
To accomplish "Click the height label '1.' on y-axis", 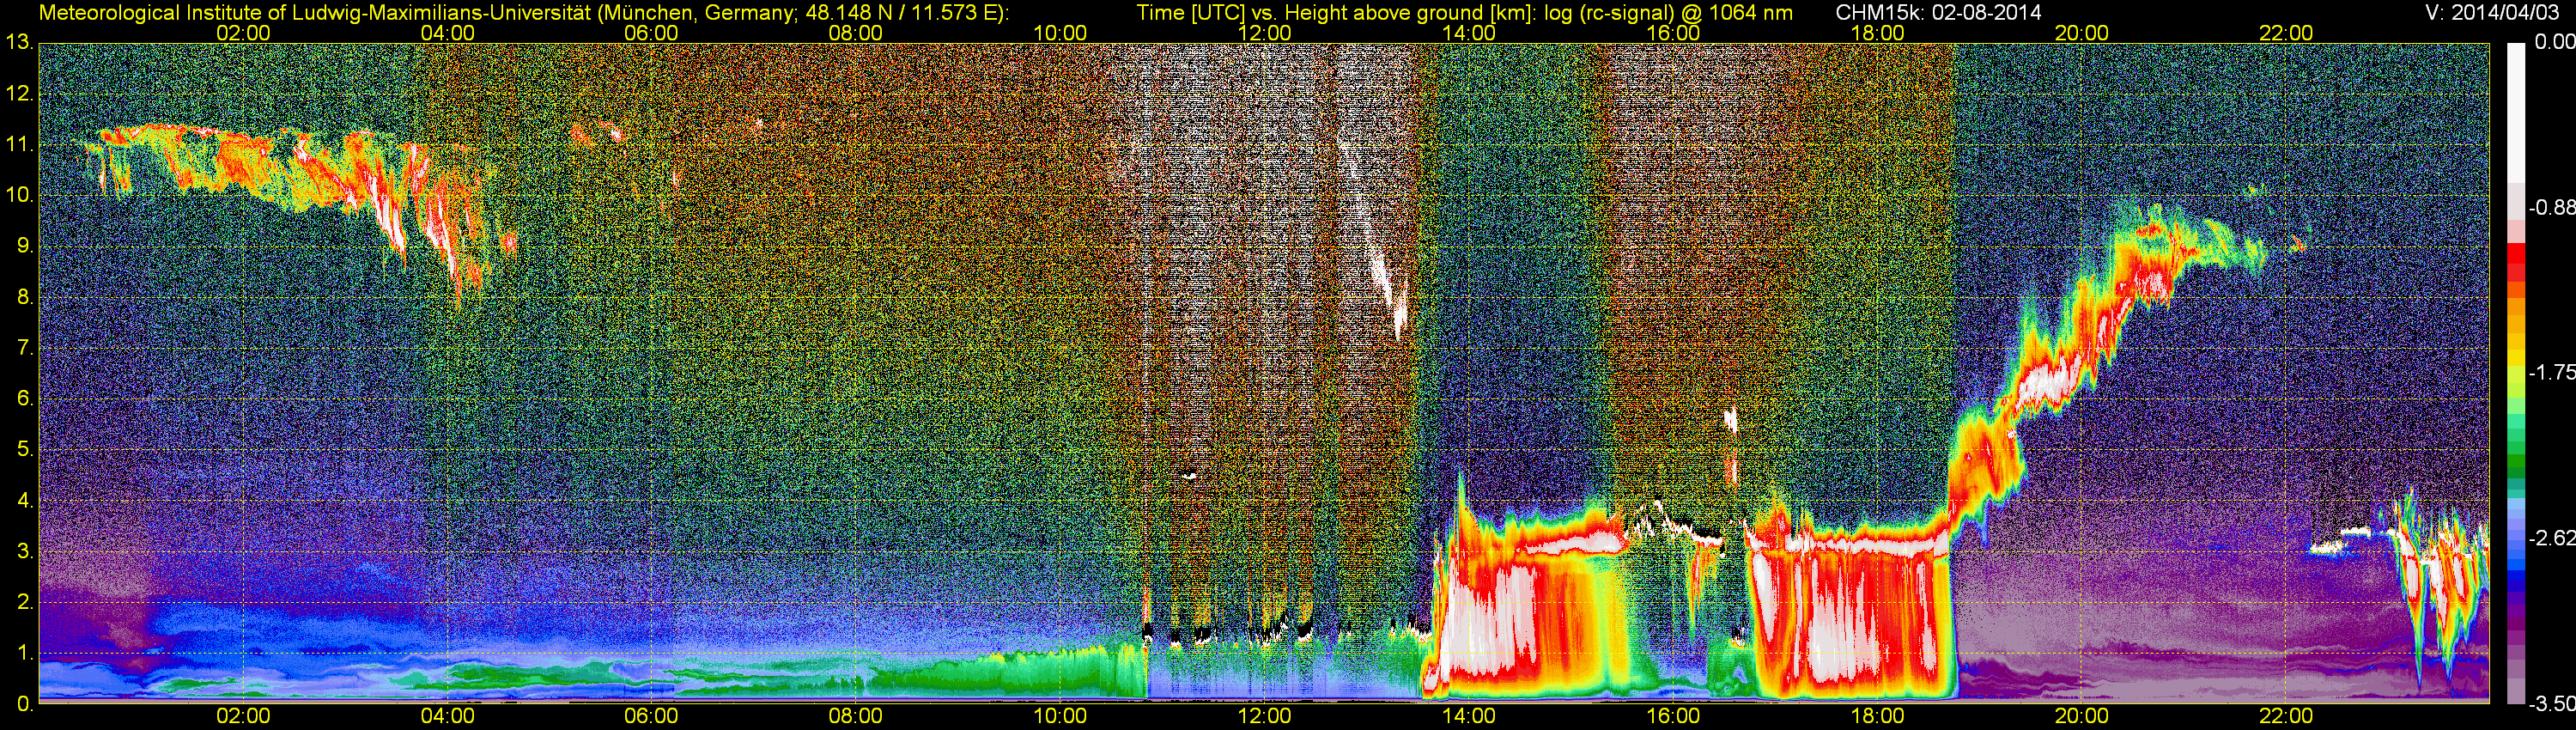I will coord(23,653).
